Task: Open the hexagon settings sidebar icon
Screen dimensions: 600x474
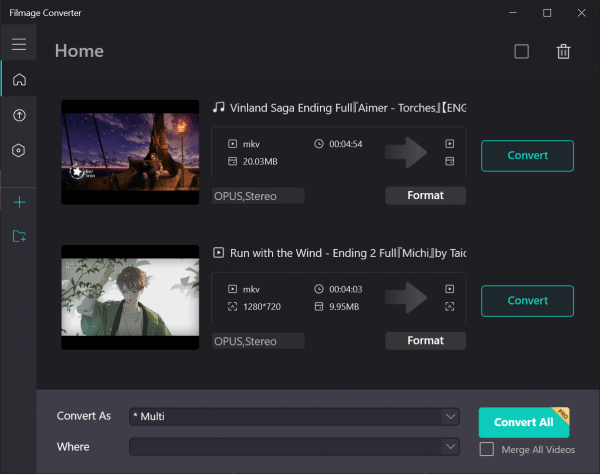Action: tap(18, 150)
